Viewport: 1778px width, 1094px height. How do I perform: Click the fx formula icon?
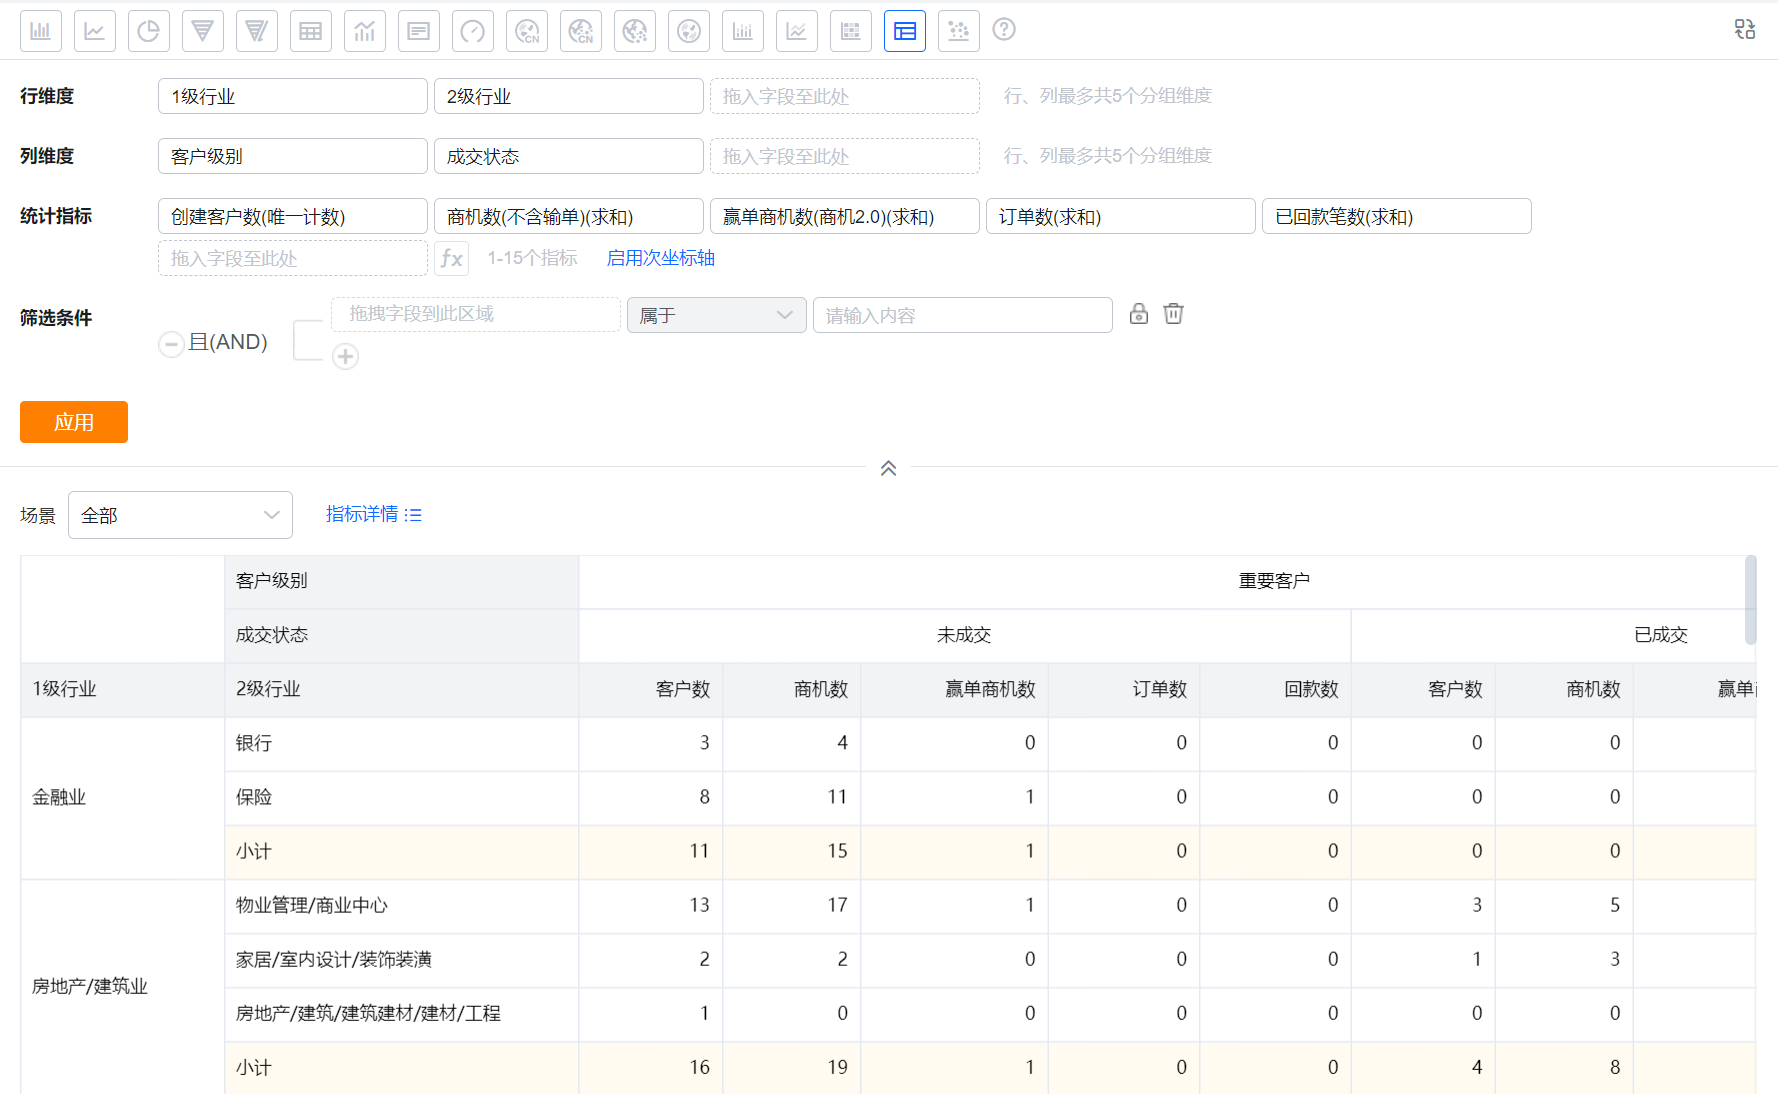[452, 259]
